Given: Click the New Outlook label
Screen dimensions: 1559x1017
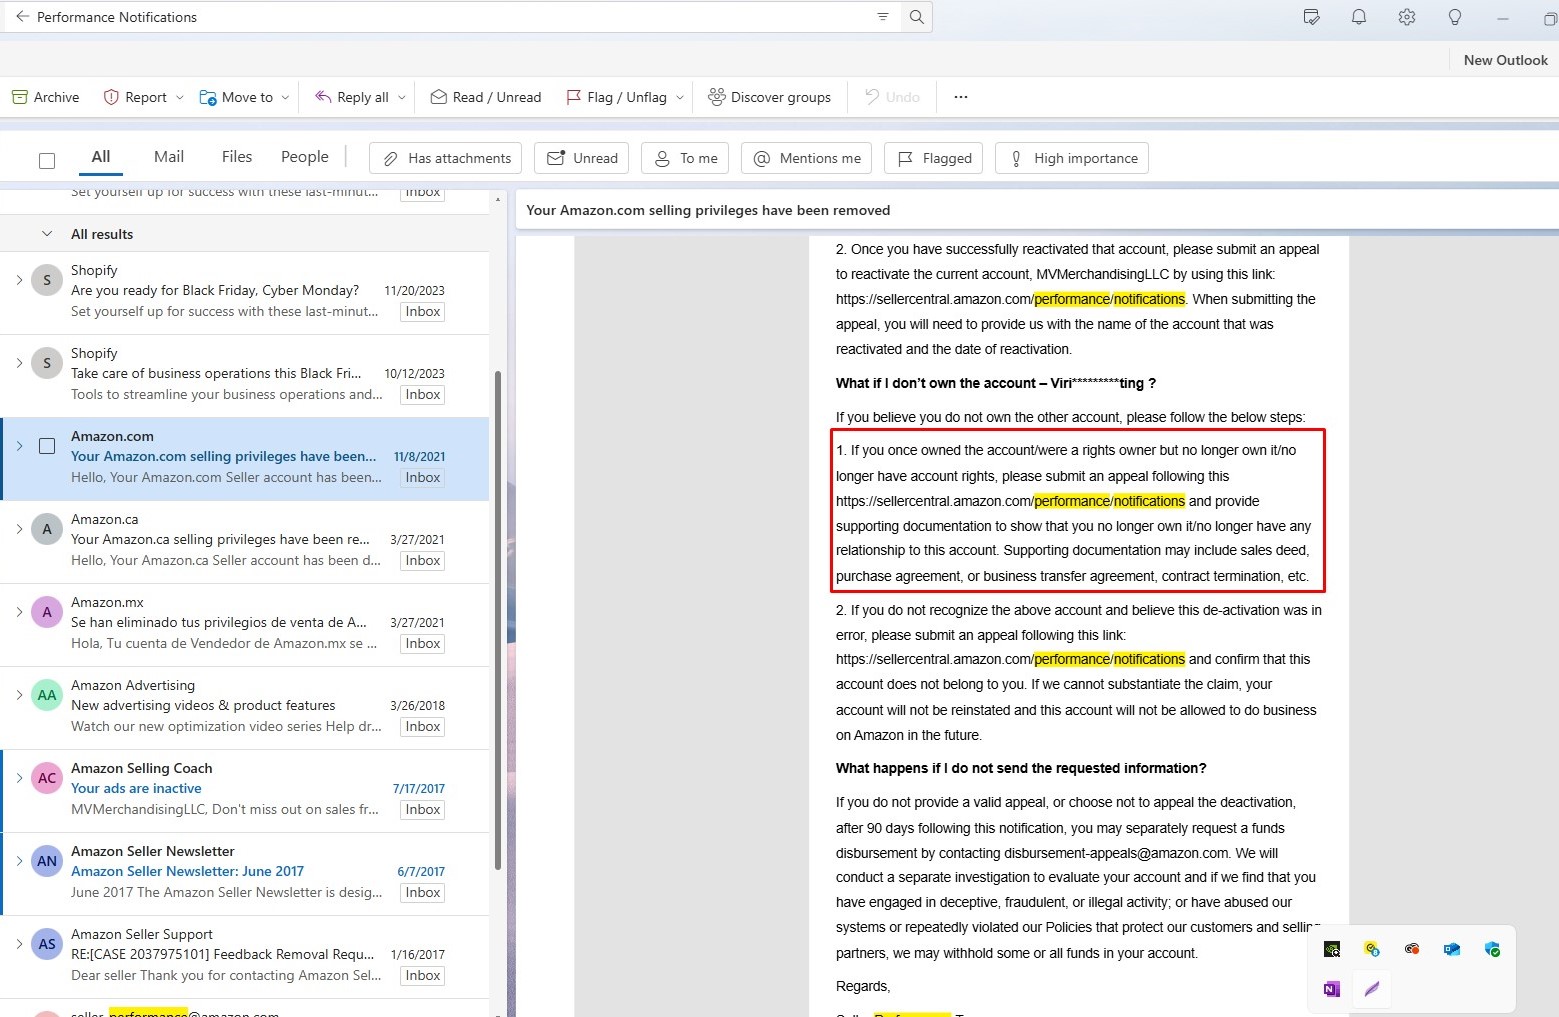Looking at the screenshot, I should 1505,60.
